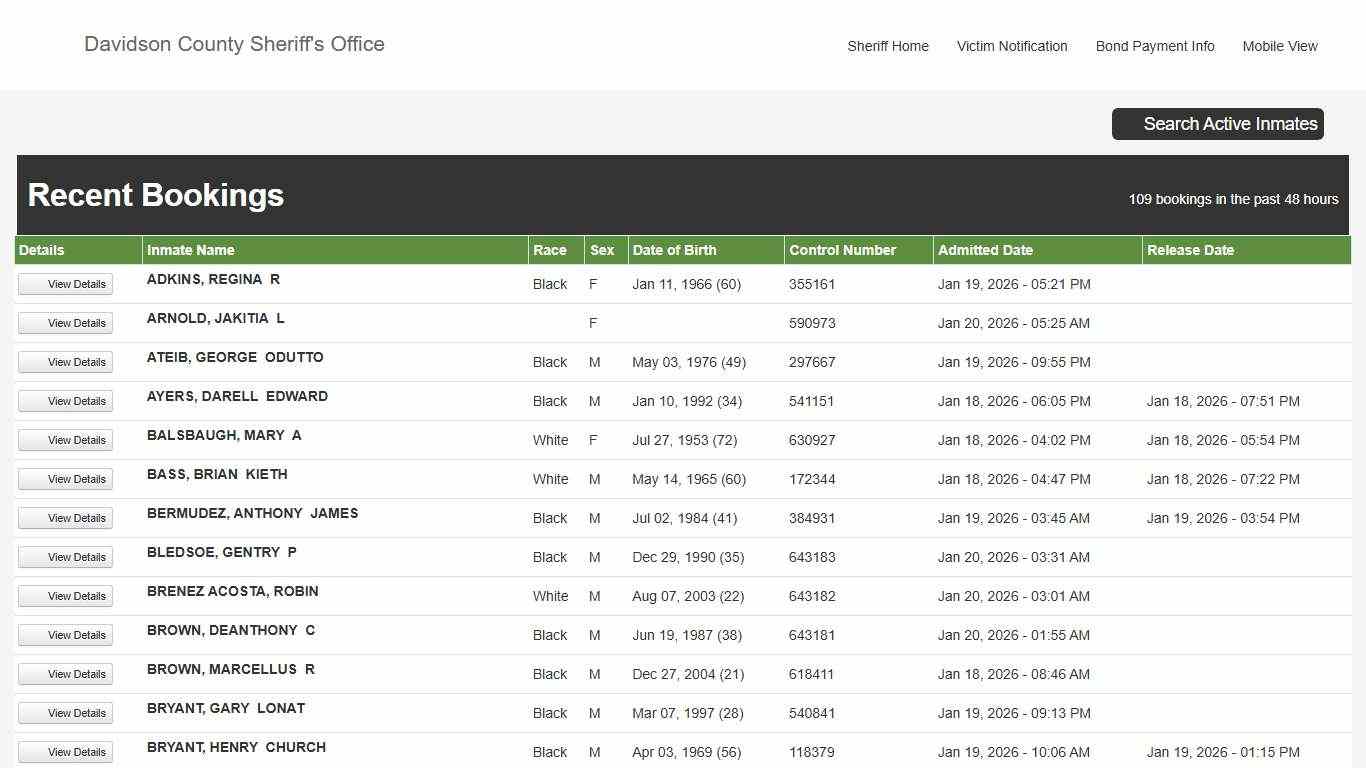Click the Inmate Name column header

[x=191, y=250]
